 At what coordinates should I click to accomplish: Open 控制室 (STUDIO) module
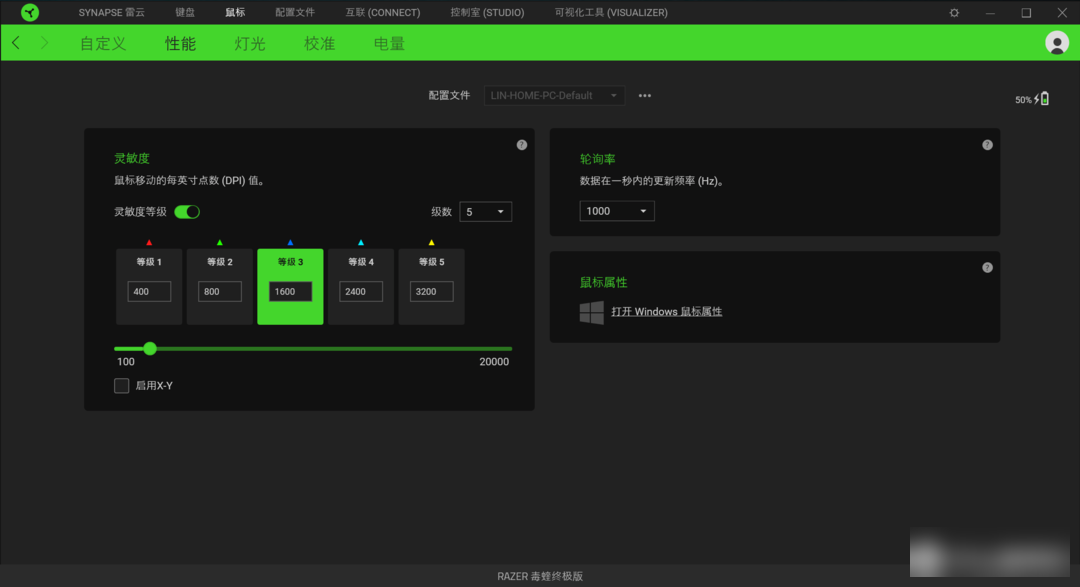pyautogui.click(x=487, y=12)
